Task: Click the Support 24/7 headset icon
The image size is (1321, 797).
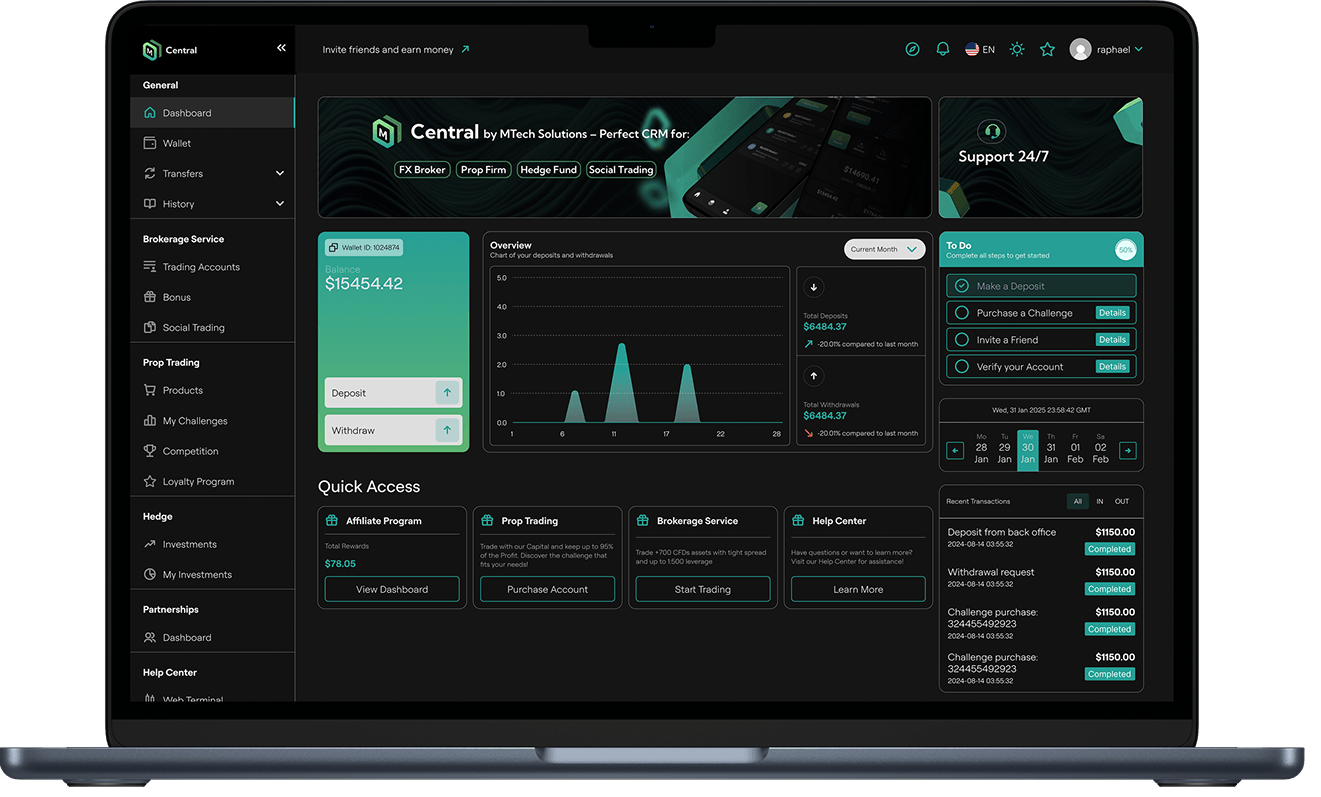Action: (991, 131)
